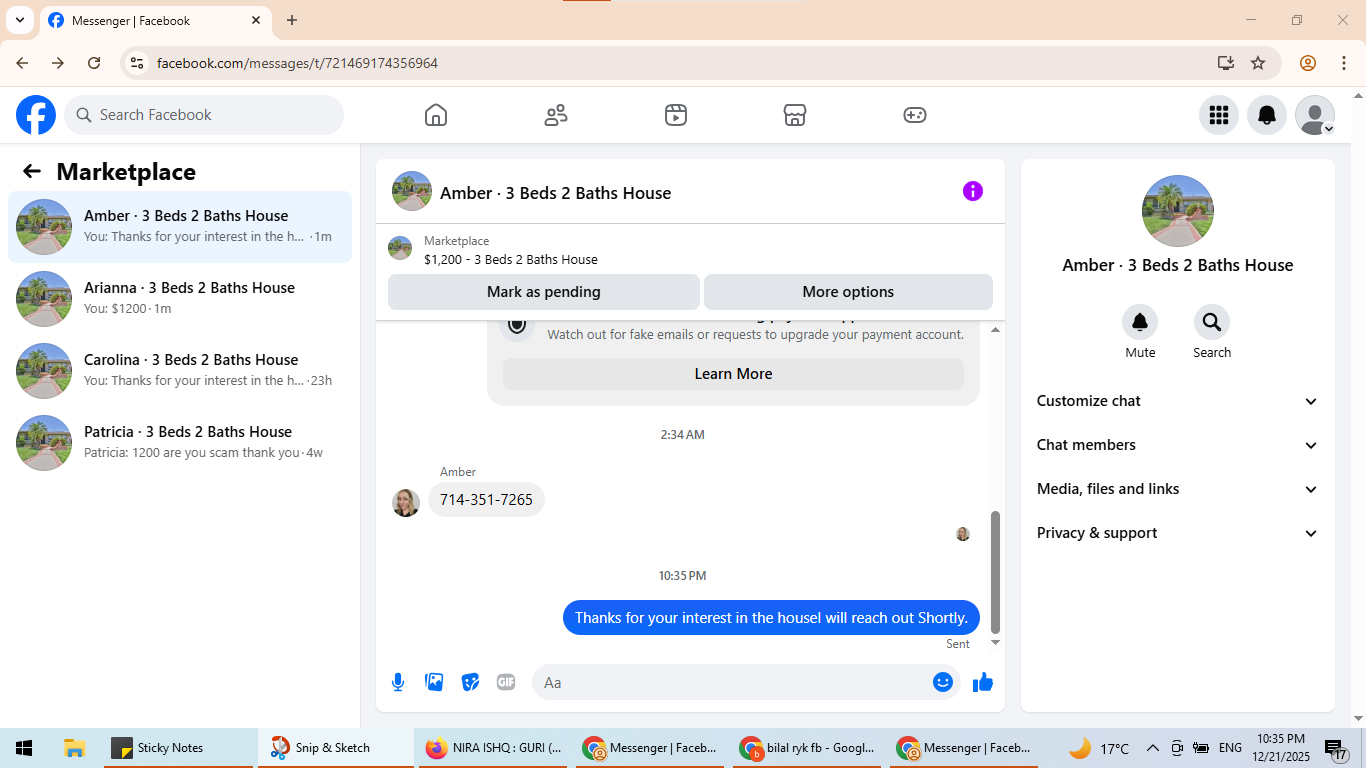The height and width of the screenshot is (768, 1366).
Task: Click the Search Facebook field
Action: click(x=204, y=115)
